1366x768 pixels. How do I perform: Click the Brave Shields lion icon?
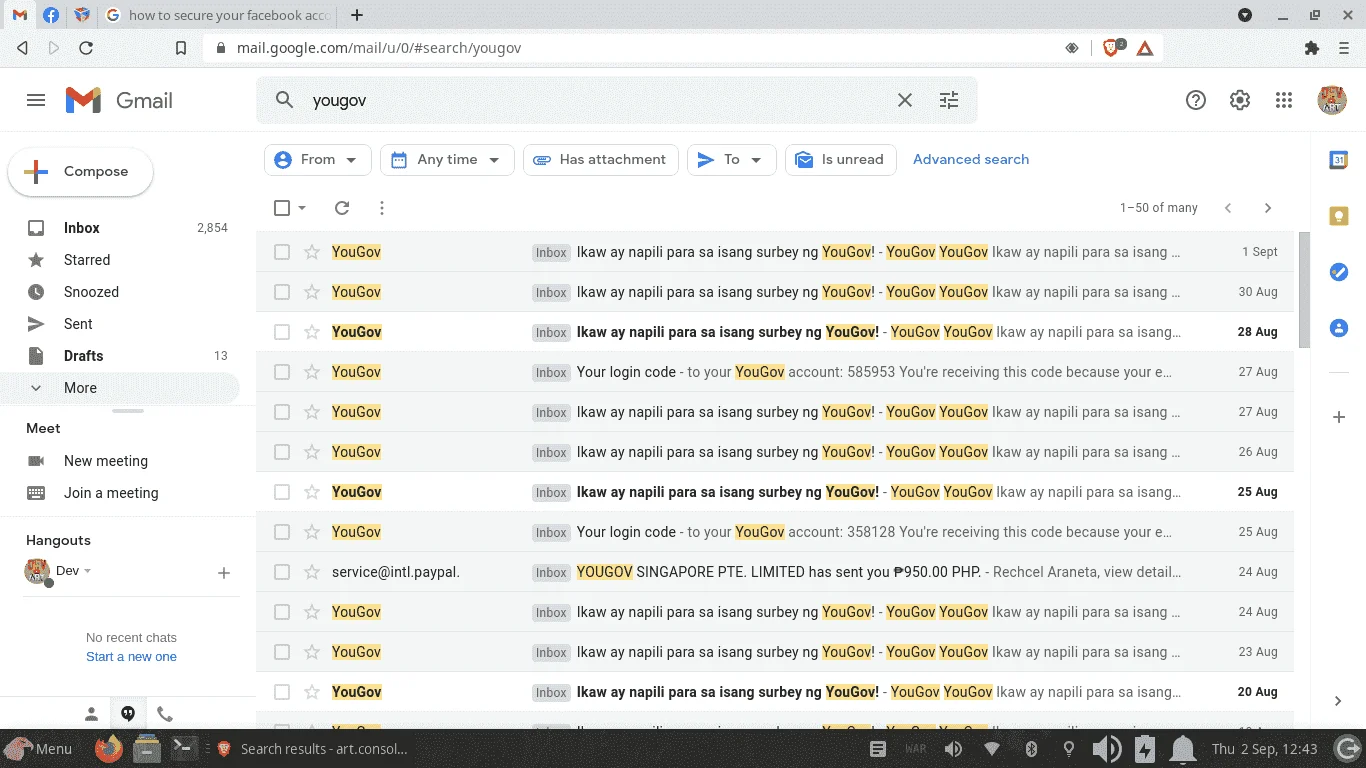pos(1113,47)
